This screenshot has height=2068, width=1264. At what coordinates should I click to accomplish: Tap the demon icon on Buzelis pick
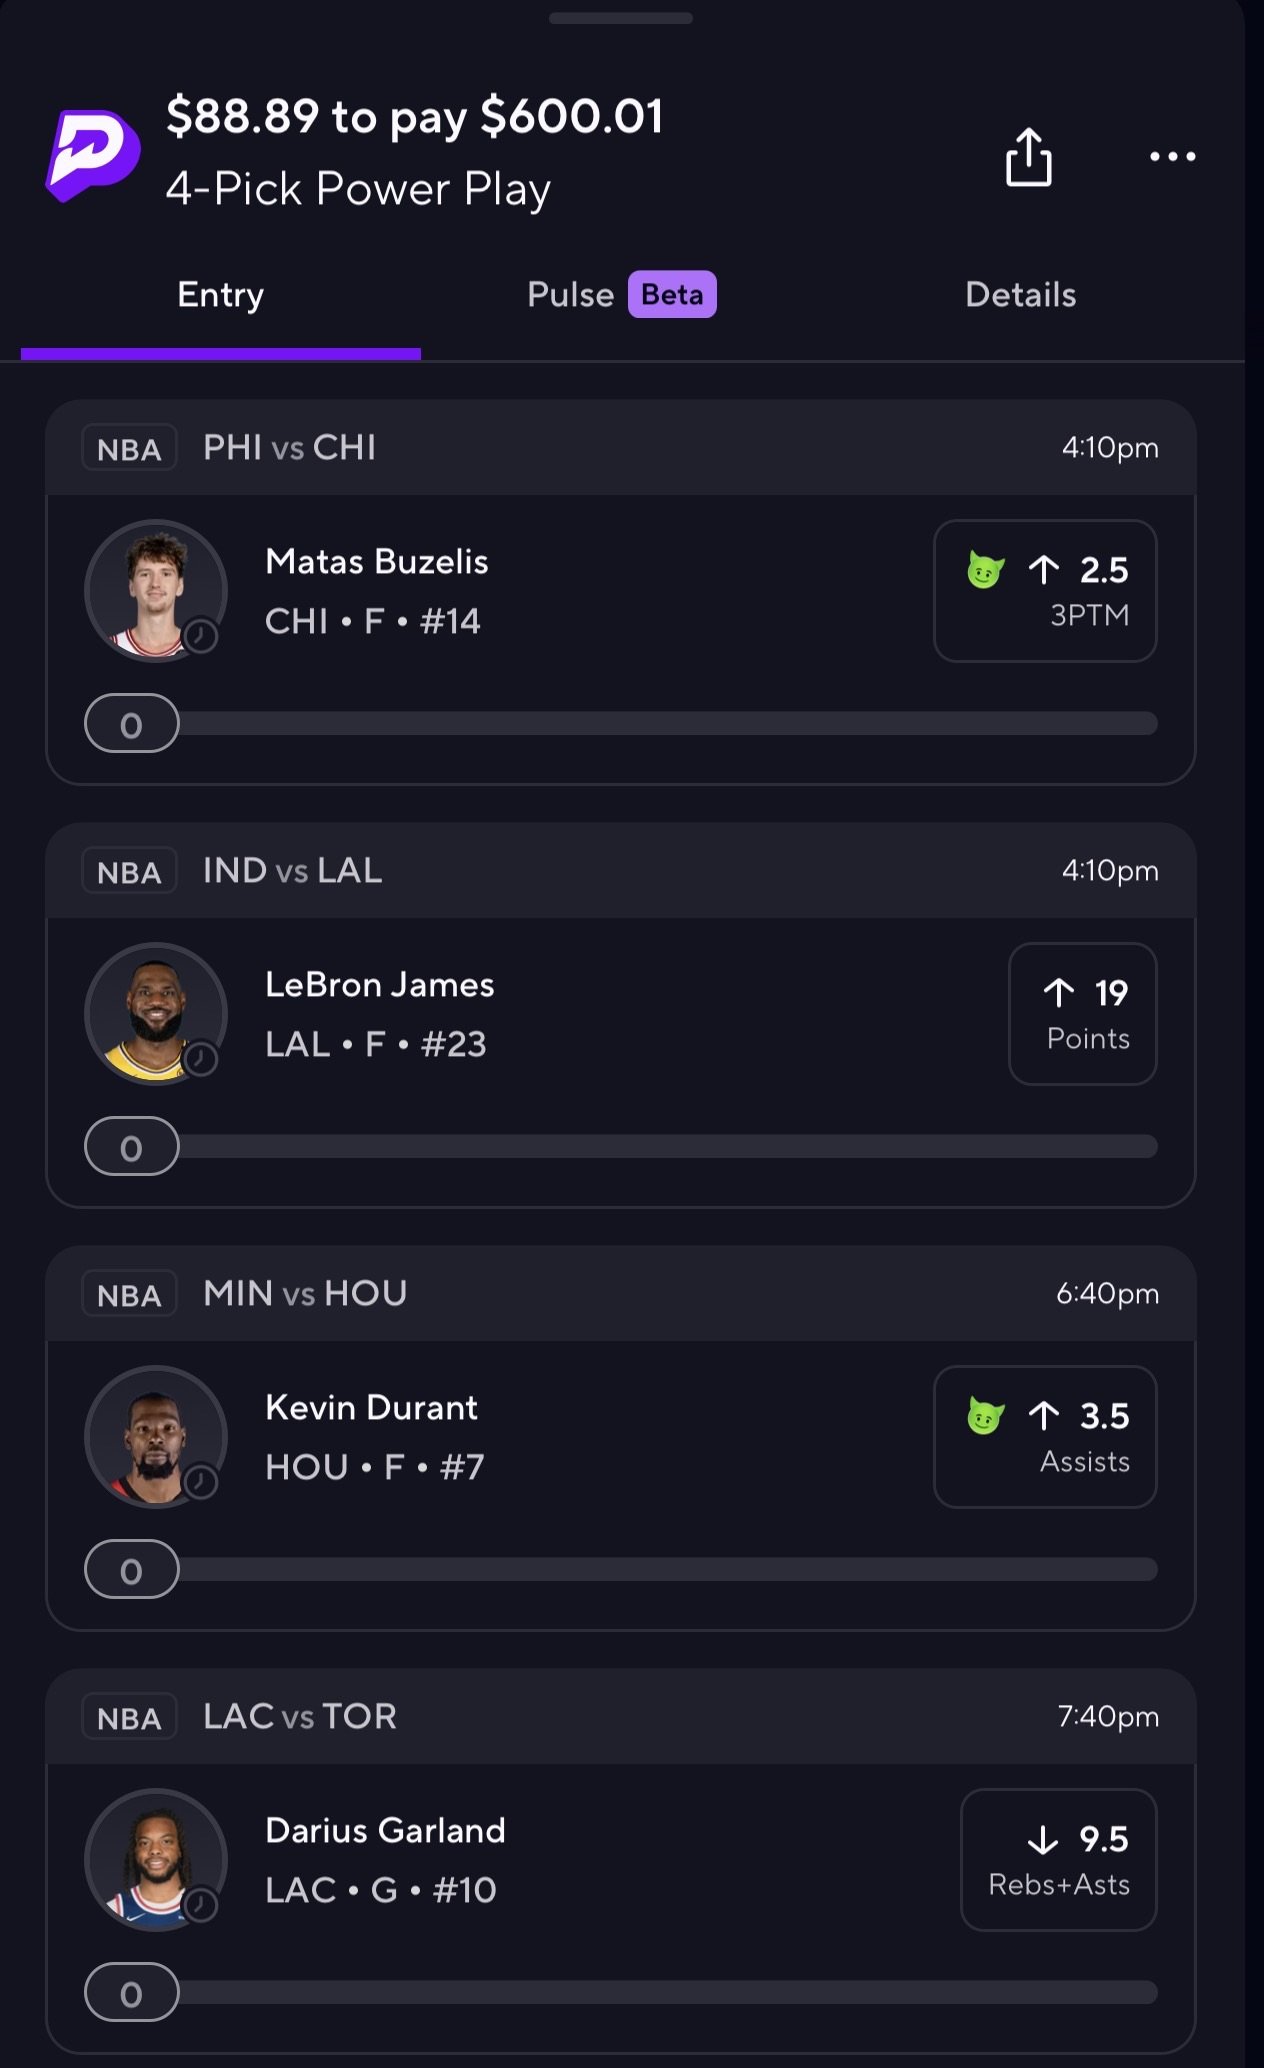(985, 570)
